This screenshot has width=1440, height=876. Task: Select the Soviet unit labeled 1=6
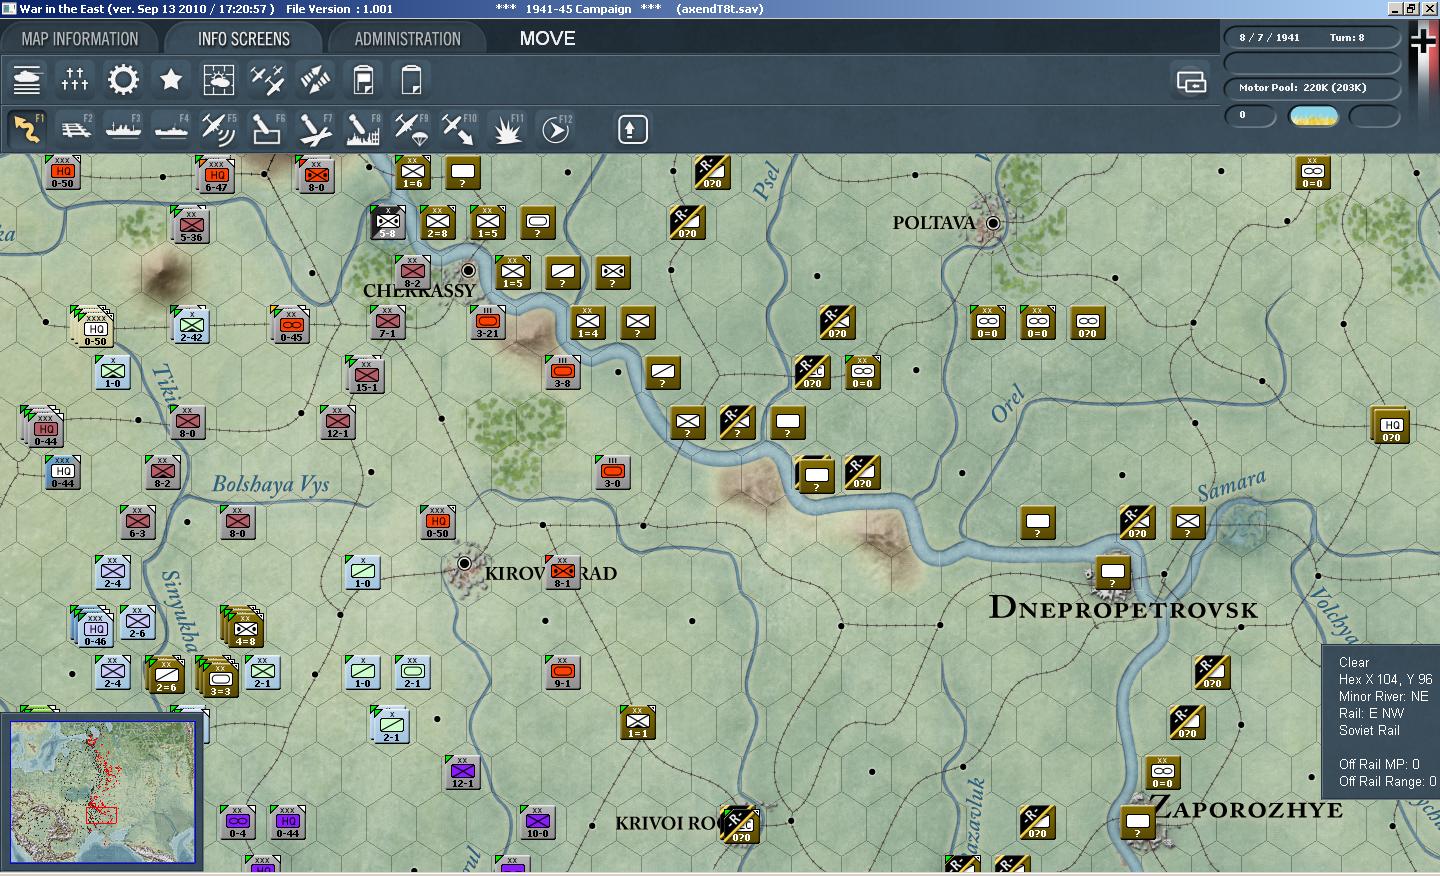413,172
